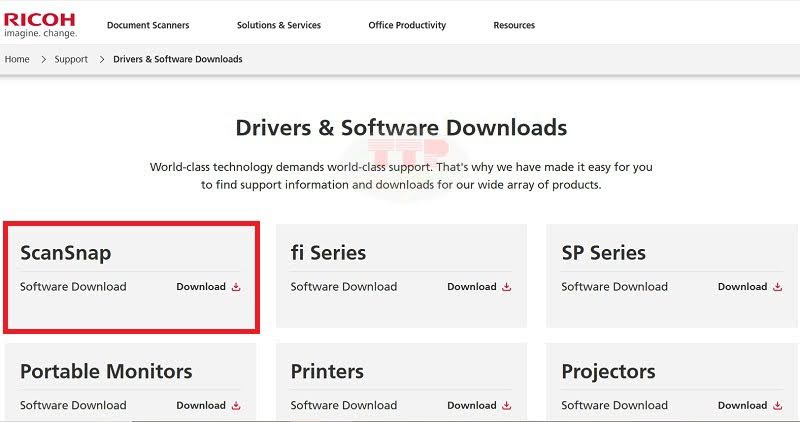800x422 pixels.
Task: Click the fi Series Download link text
Action: point(471,287)
